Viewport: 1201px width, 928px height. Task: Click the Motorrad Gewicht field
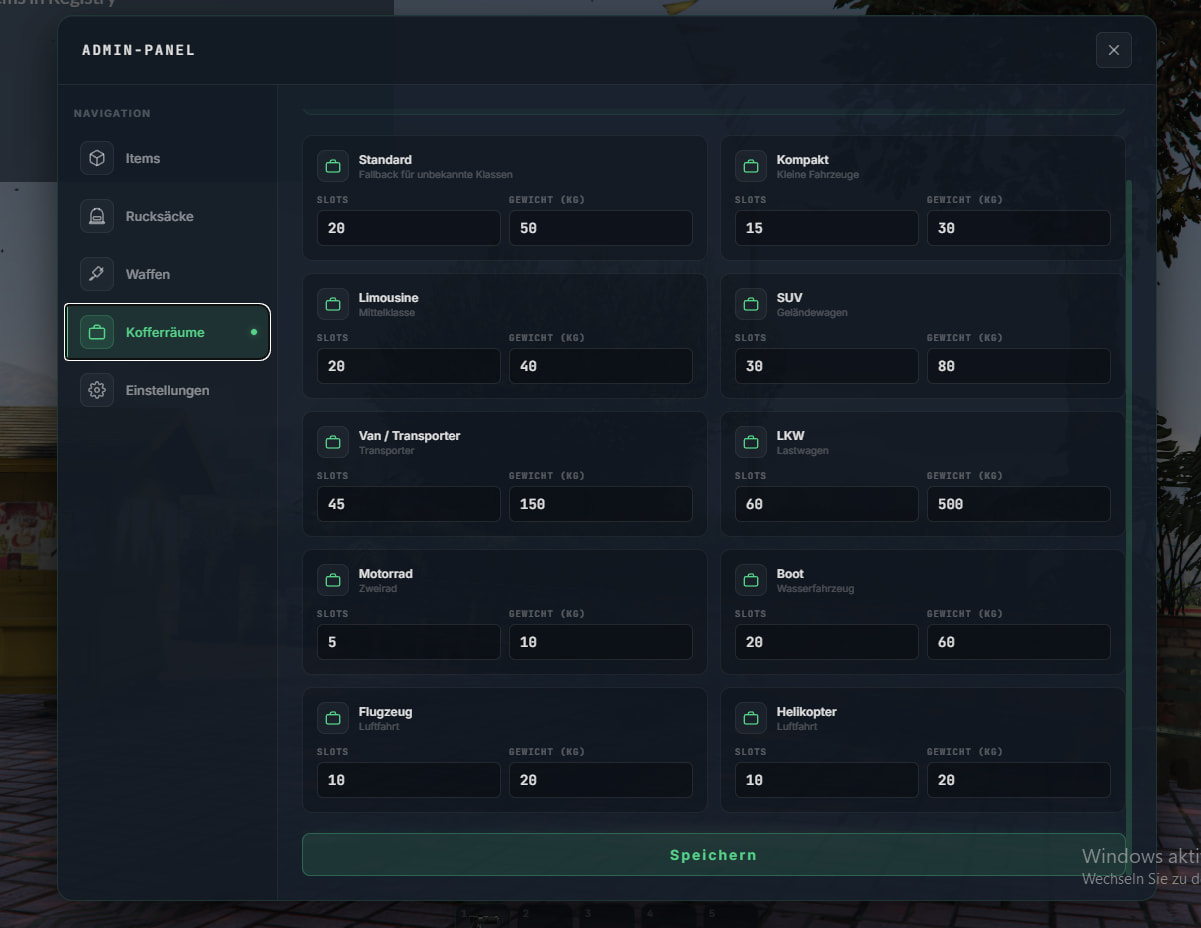click(601, 642)
